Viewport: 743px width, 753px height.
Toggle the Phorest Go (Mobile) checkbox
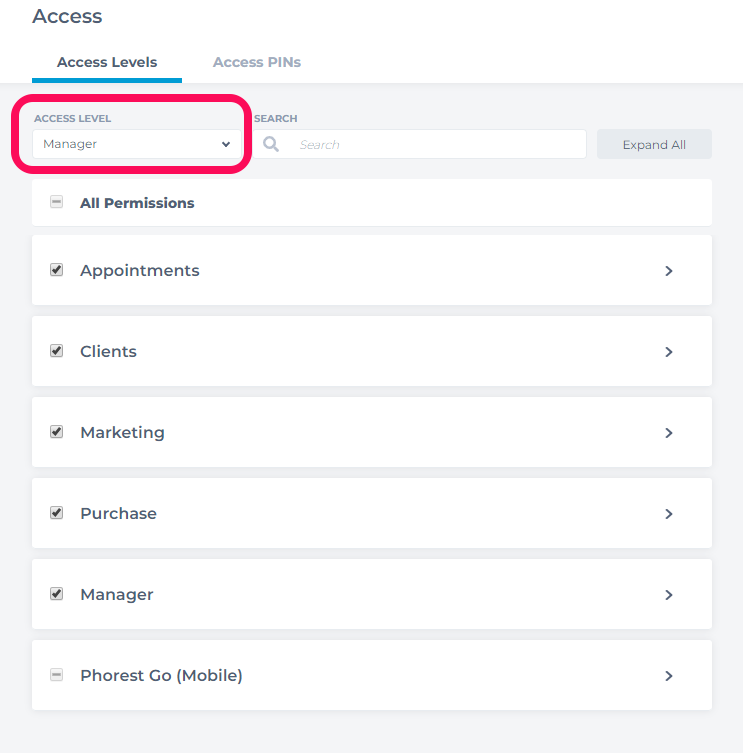[57, 675]
